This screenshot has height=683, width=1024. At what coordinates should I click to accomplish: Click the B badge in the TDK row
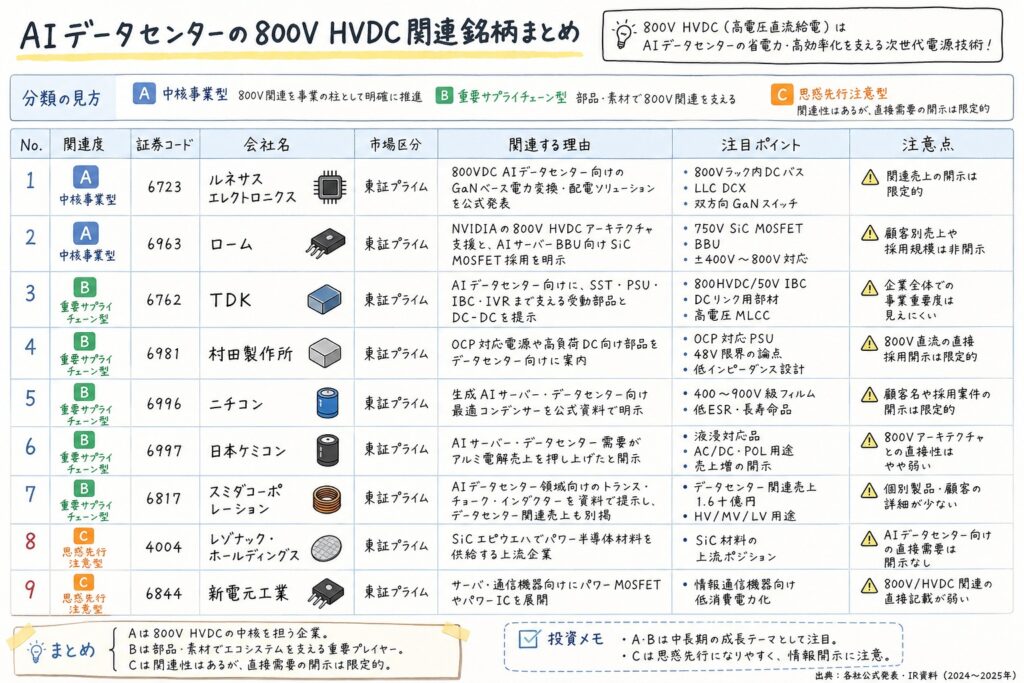pos(85,287)
